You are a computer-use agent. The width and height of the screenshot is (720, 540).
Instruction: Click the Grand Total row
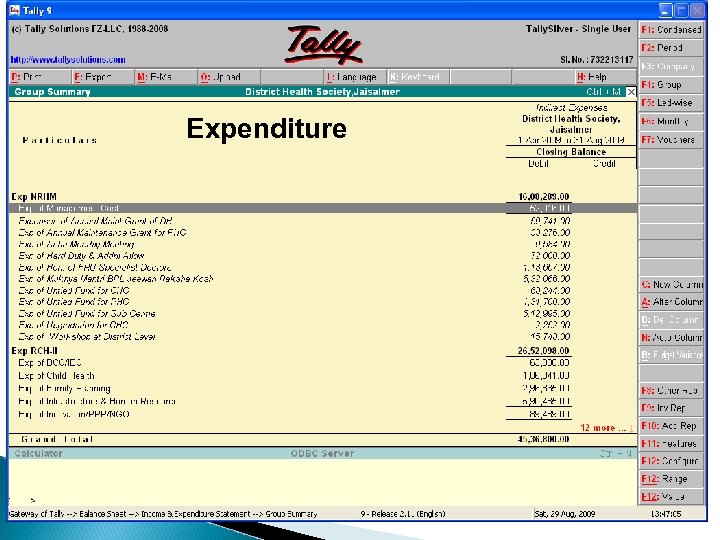[322, 439]
